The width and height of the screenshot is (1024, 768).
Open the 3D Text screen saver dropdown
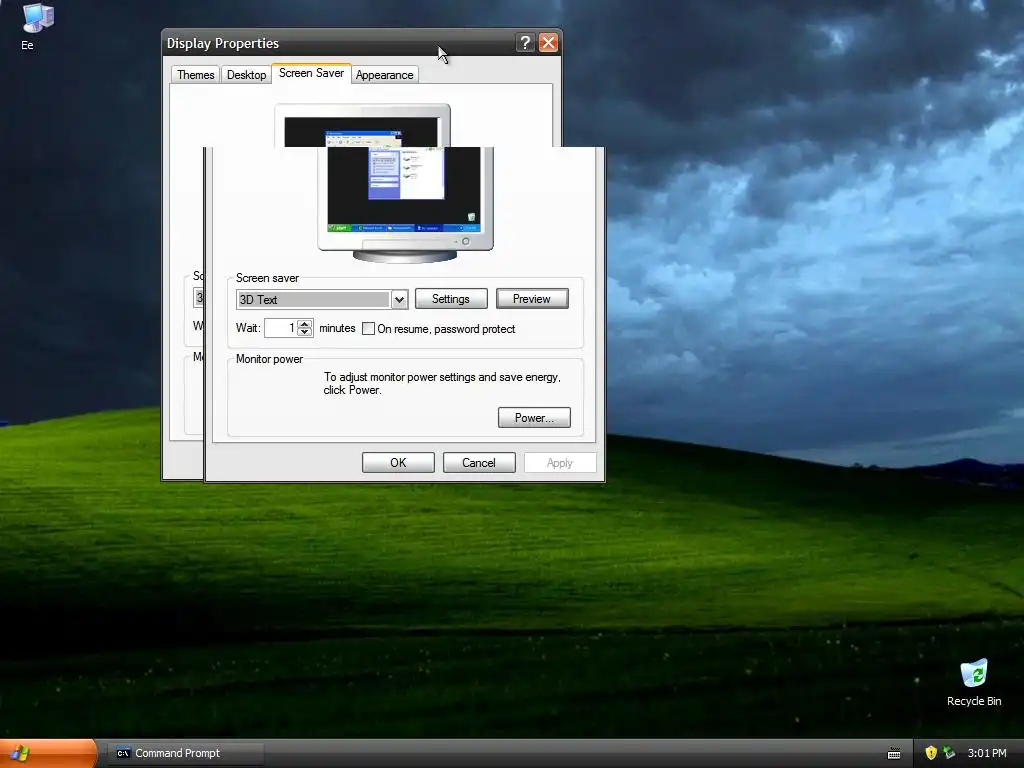tap(399, 300)
